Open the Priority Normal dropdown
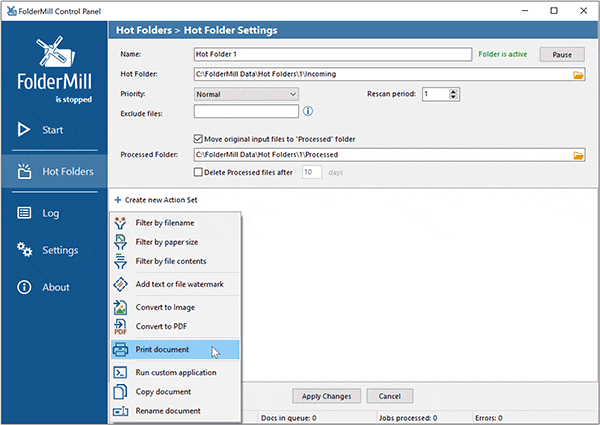Image resolution: width=600 pixels, height=425 pixels. (x=246, y=94)
